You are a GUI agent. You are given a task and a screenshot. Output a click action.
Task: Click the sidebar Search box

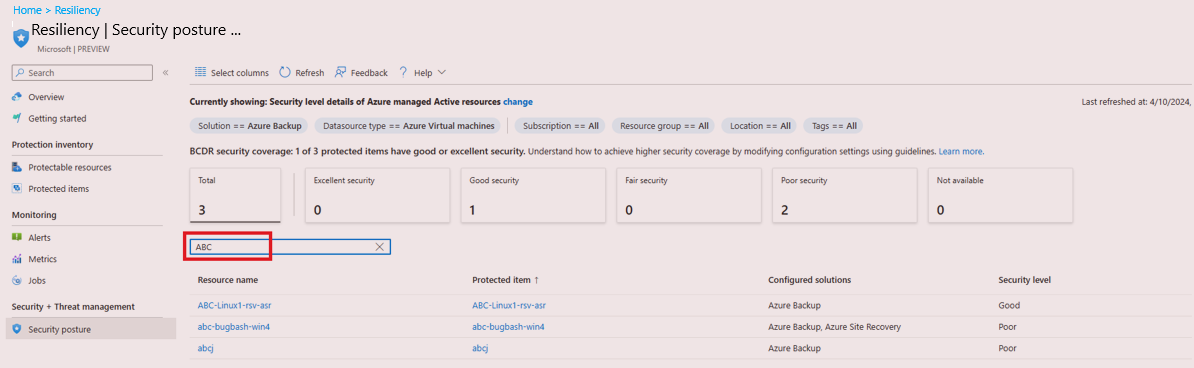[x=83, y=72]
